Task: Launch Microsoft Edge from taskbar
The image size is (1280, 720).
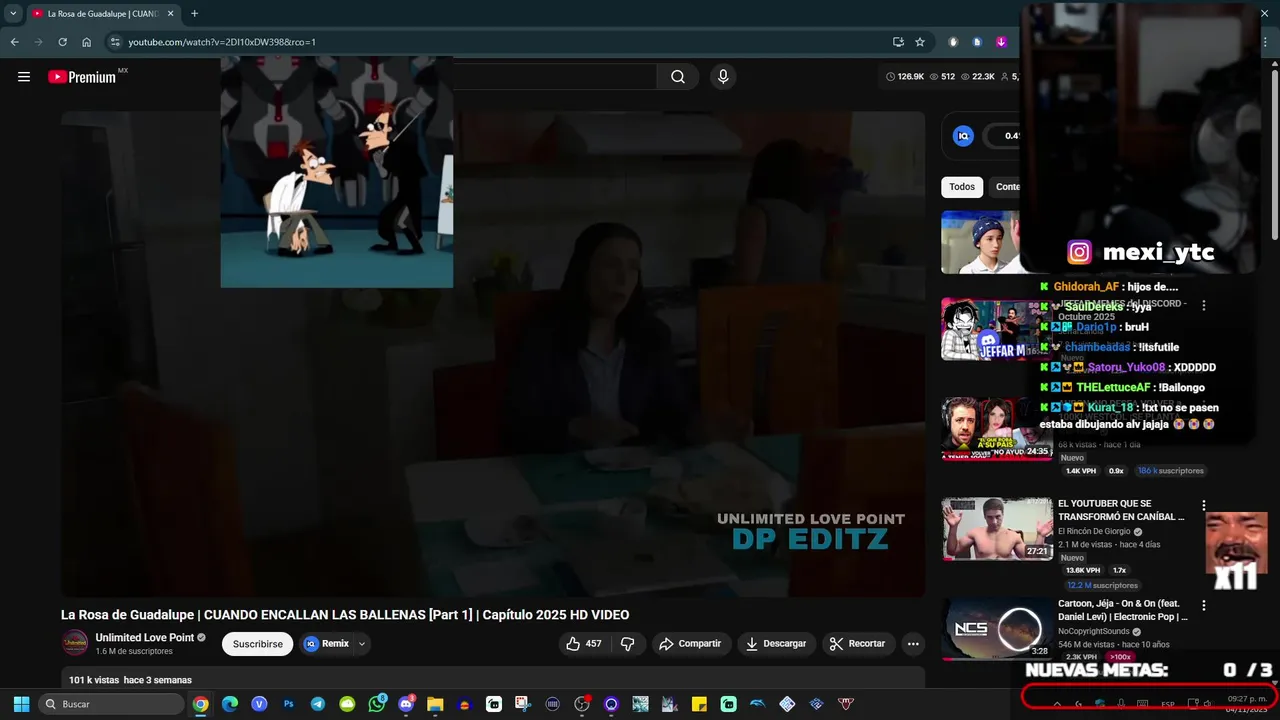Action: point(230,704)
